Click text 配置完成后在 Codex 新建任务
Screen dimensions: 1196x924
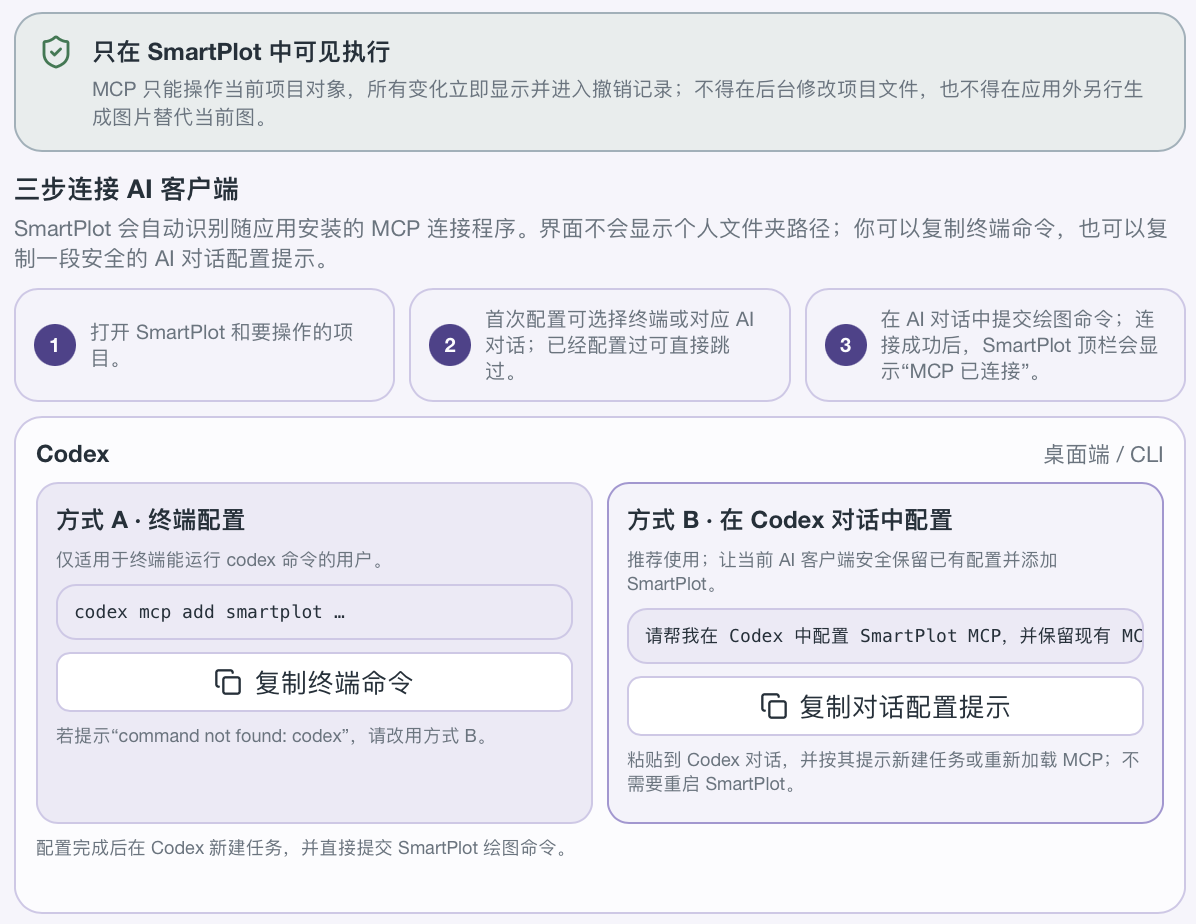point(304,848)
